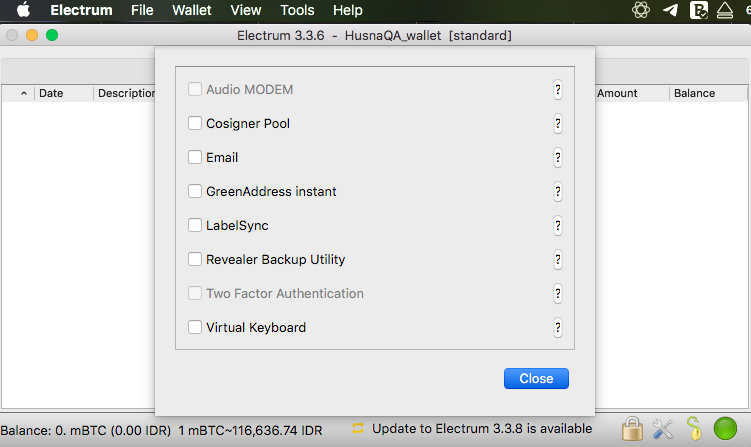Click the Update to Electrum 3.3.8 notice

pyautogui.click(x=482, y=428)
